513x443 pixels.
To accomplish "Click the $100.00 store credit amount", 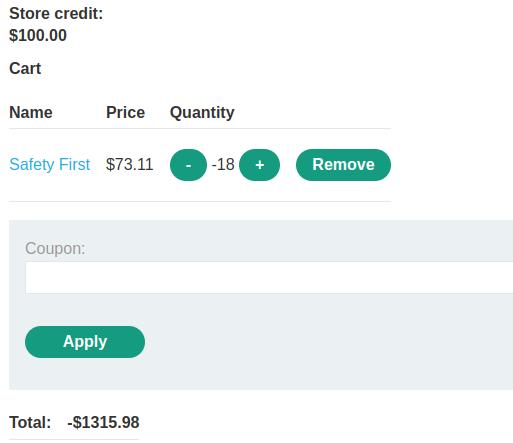I will point(38,35).
